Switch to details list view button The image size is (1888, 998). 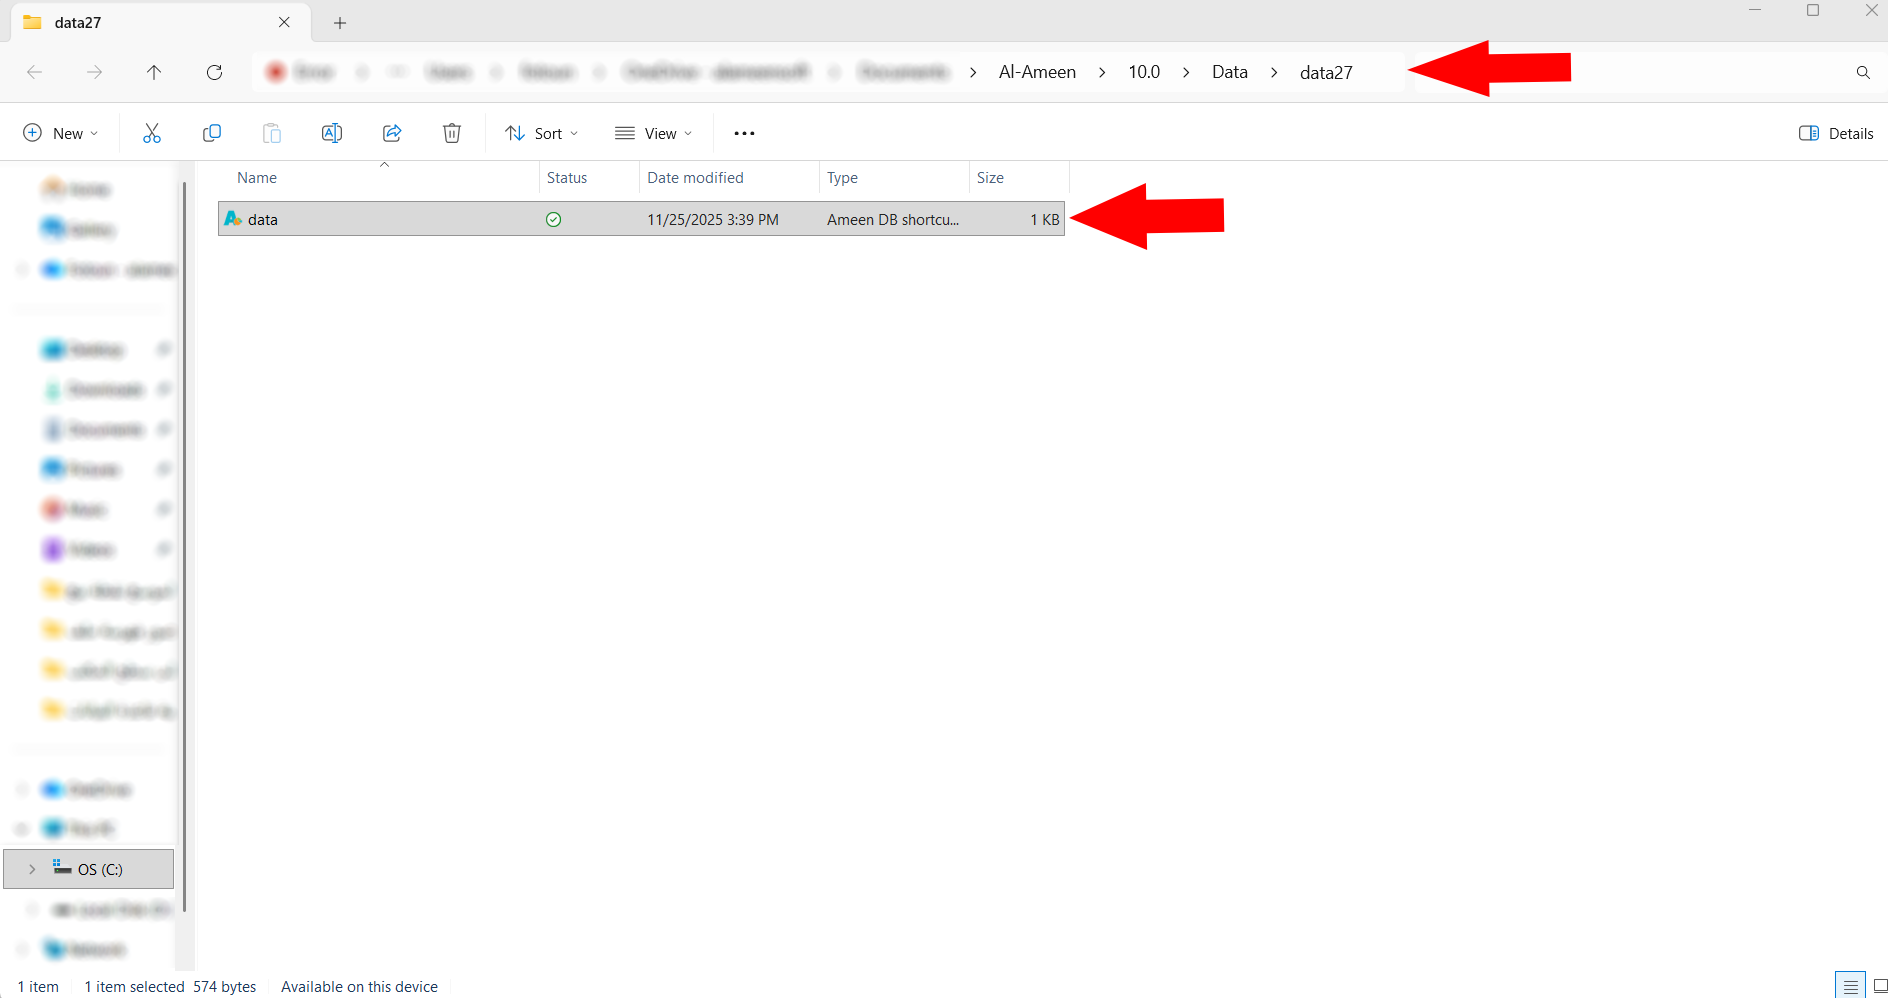1850,986
